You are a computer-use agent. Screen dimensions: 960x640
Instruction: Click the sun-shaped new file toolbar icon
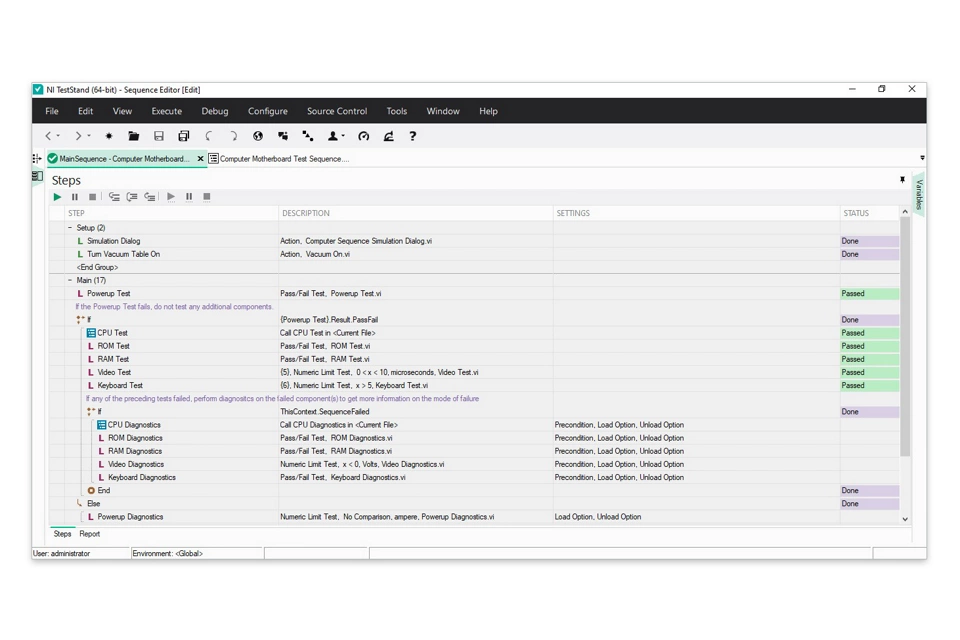109,136
